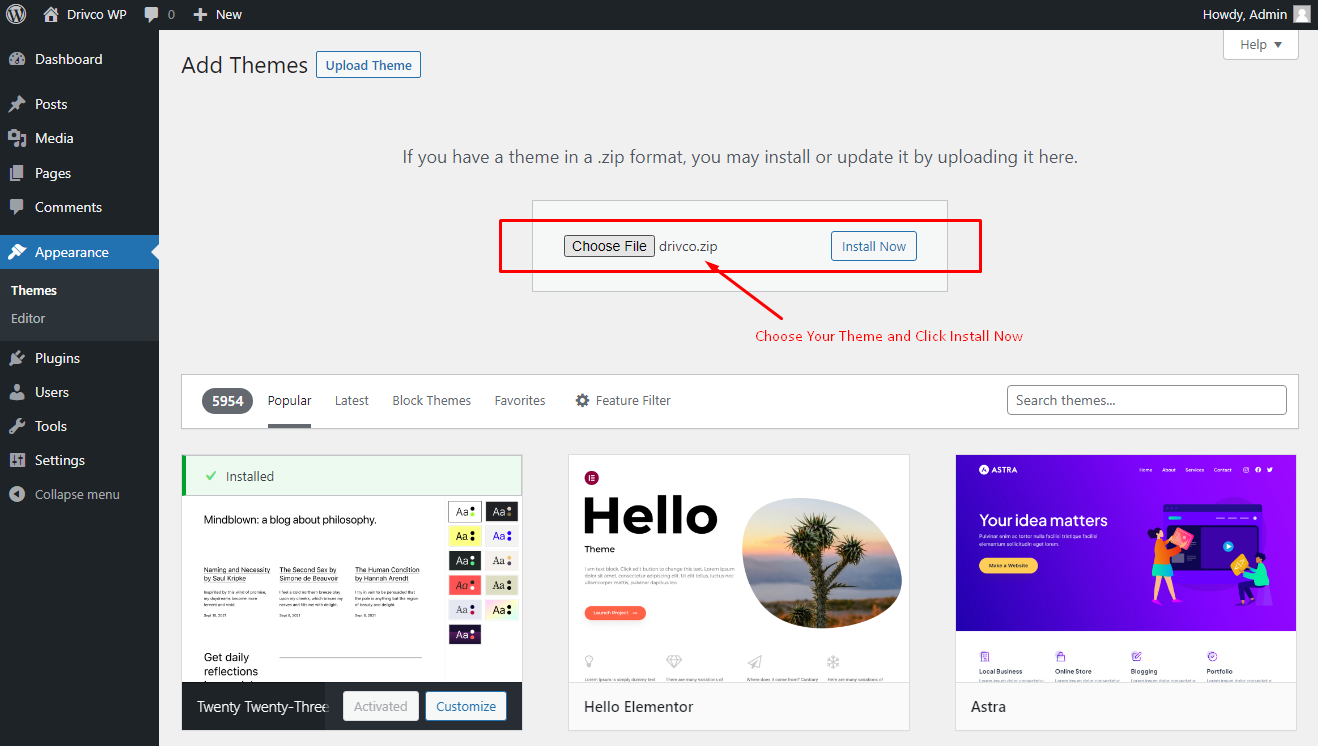Click the Drivco WP site name link
This screenshot has height=746, width=1318.
pyautogui.click(x=96, y=15)
